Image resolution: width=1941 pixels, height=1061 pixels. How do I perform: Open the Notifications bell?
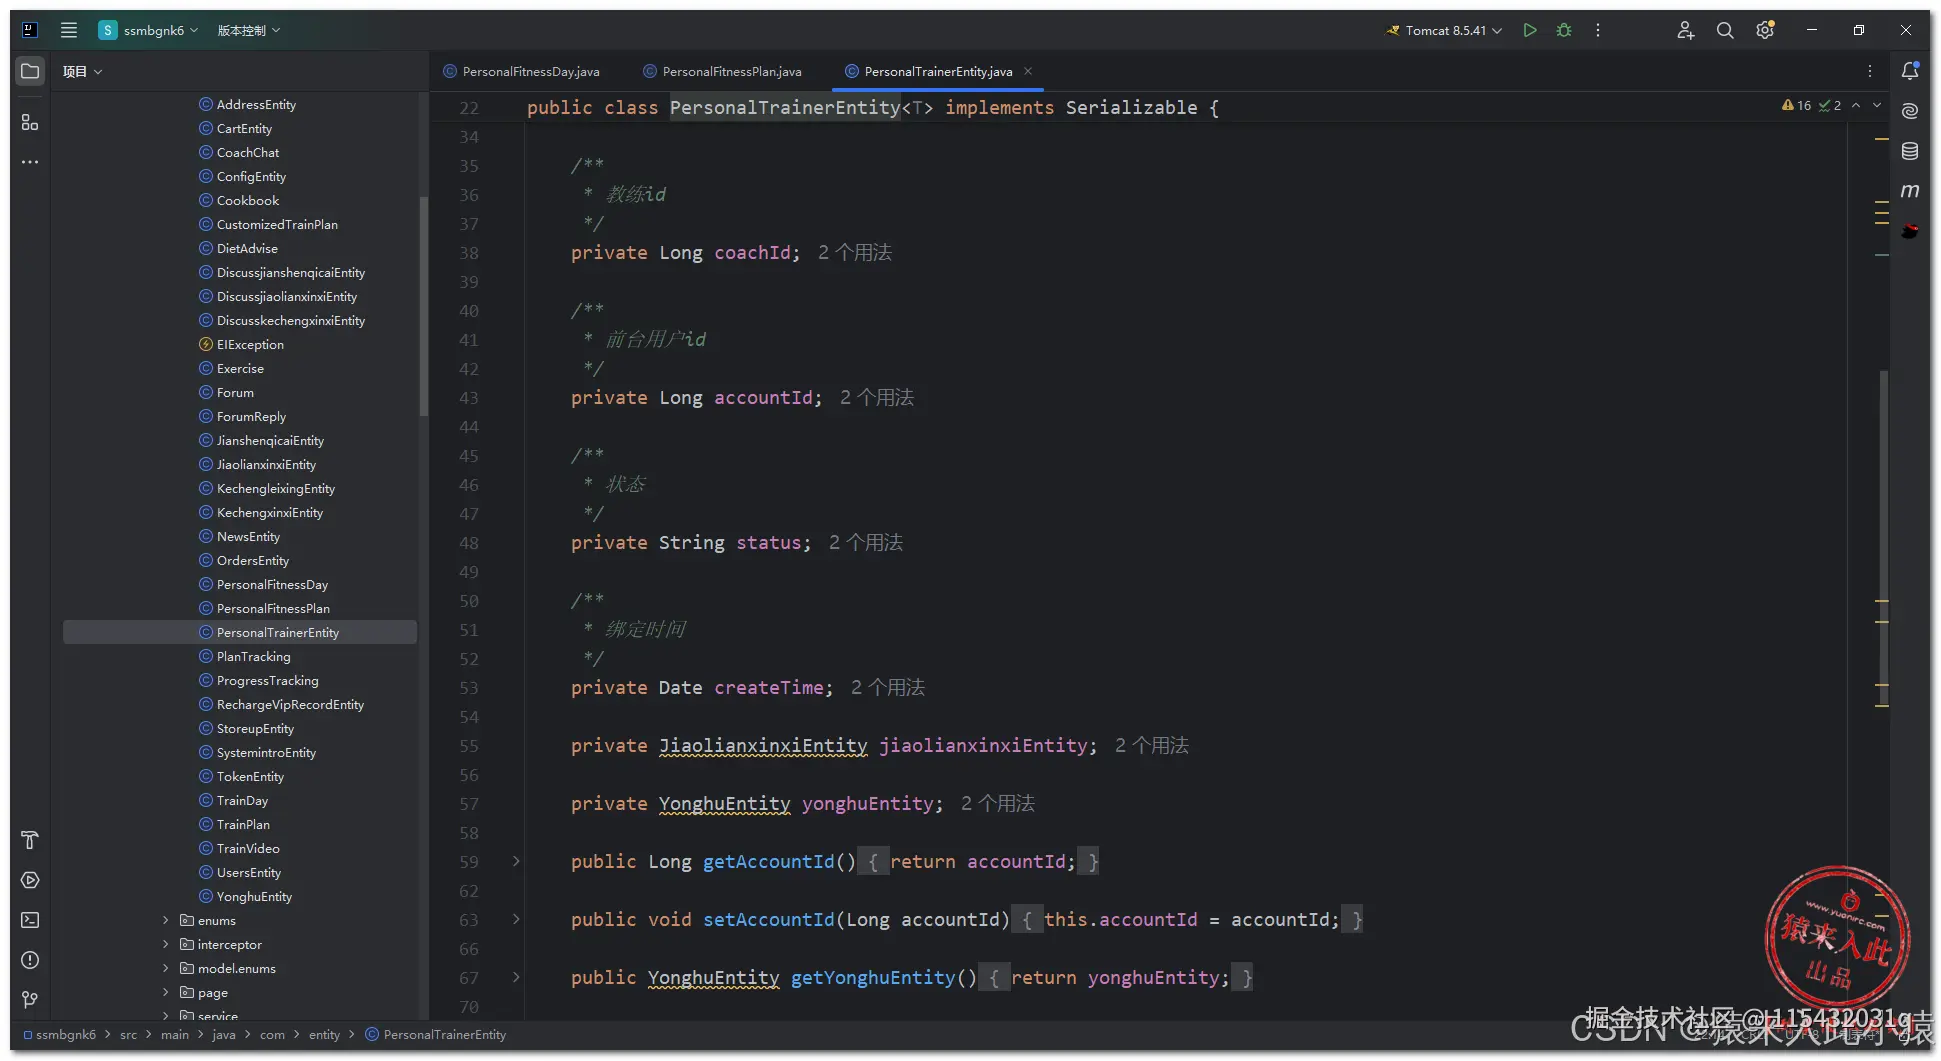[x=1910, y=71]
